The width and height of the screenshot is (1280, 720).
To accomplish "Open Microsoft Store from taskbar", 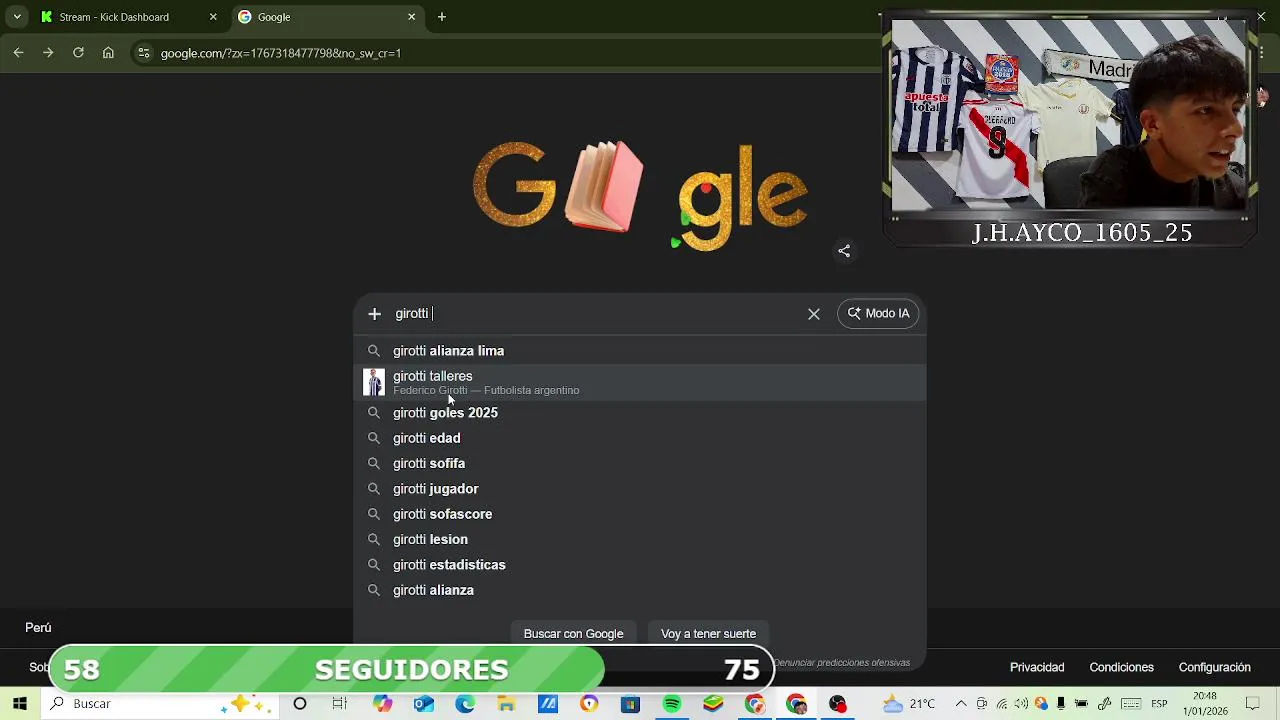I will click(630, 704).
